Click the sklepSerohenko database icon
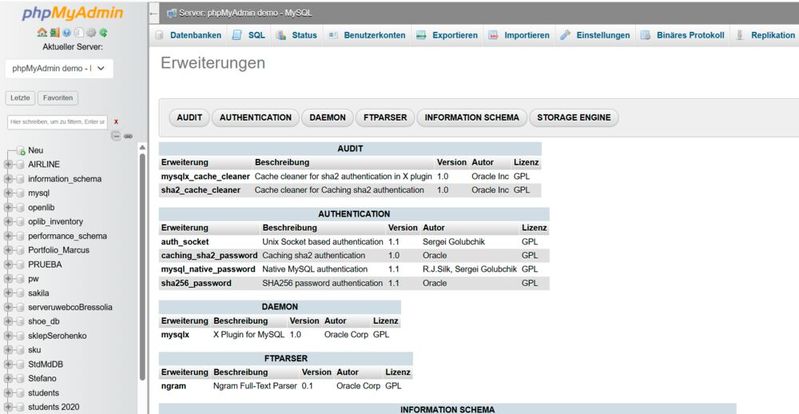 tap(20, 336)
